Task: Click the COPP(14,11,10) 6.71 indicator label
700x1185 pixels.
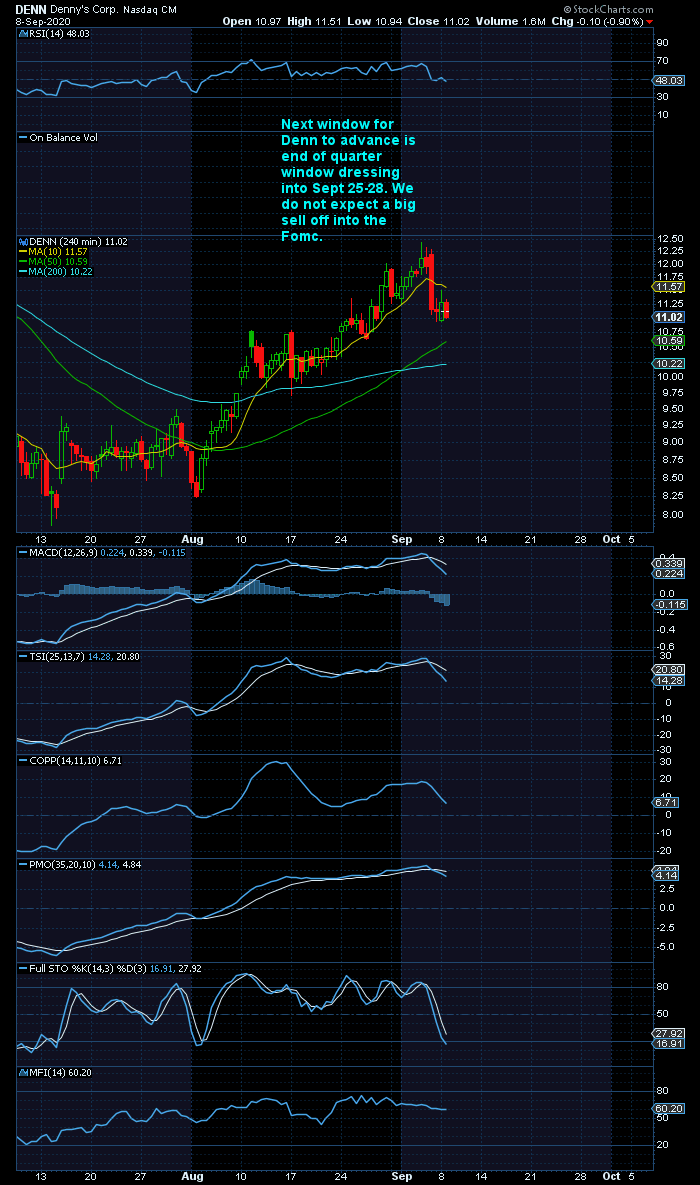Action: pyautogui.click(x=70, y=761)
